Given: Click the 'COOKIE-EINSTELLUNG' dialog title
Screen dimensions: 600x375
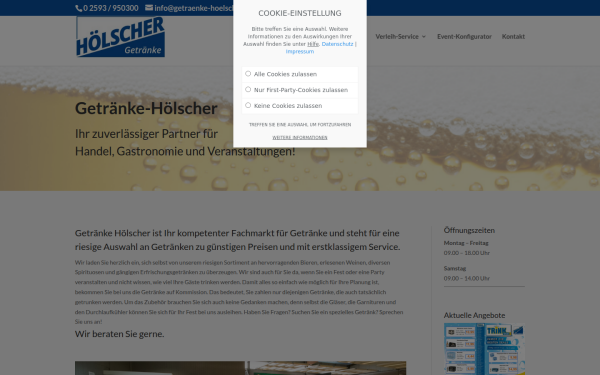Looking at the screenshot, I should point(300,13).
